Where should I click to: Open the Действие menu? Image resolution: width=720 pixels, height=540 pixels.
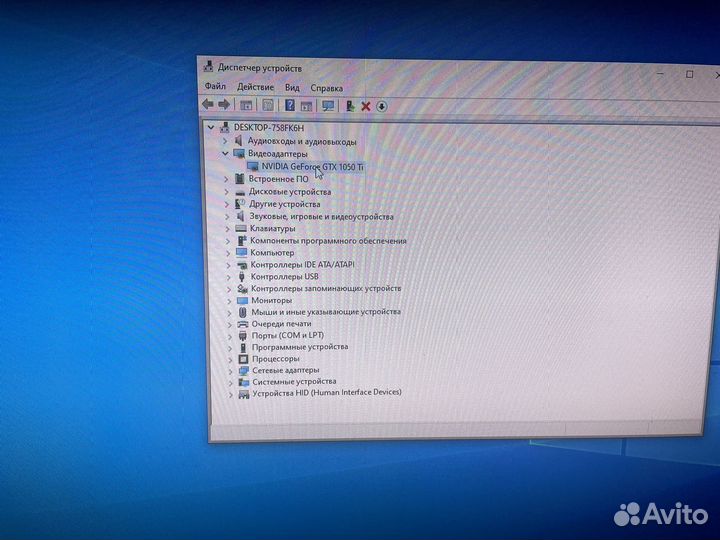pyautogui.click(x=255, y=87)
